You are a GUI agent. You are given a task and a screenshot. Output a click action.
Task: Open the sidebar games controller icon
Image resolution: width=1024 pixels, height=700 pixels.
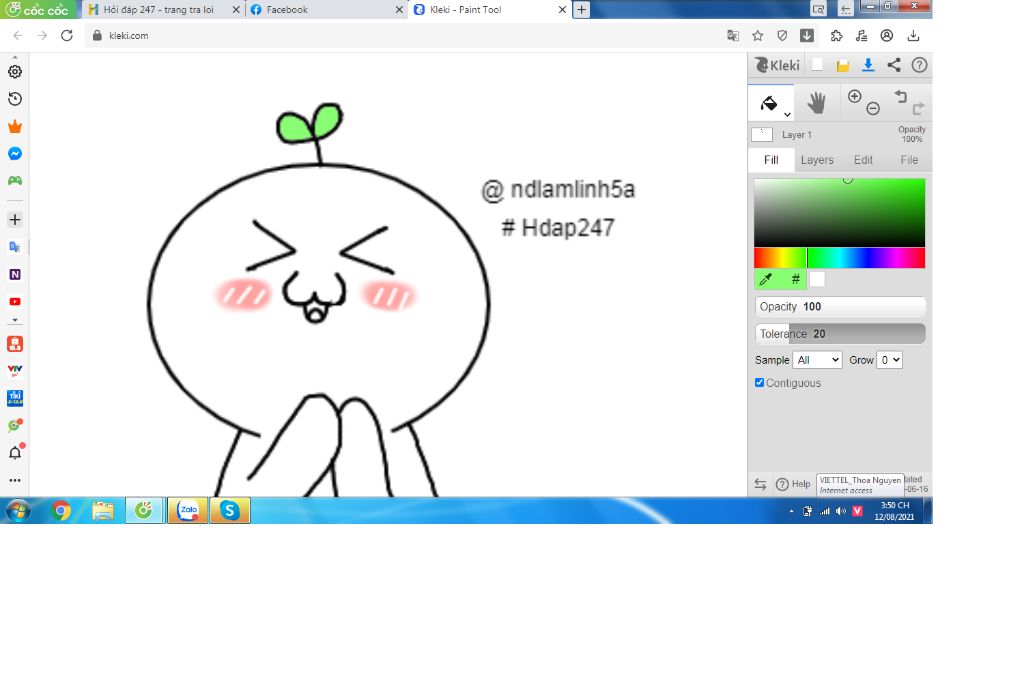point(15,180)
